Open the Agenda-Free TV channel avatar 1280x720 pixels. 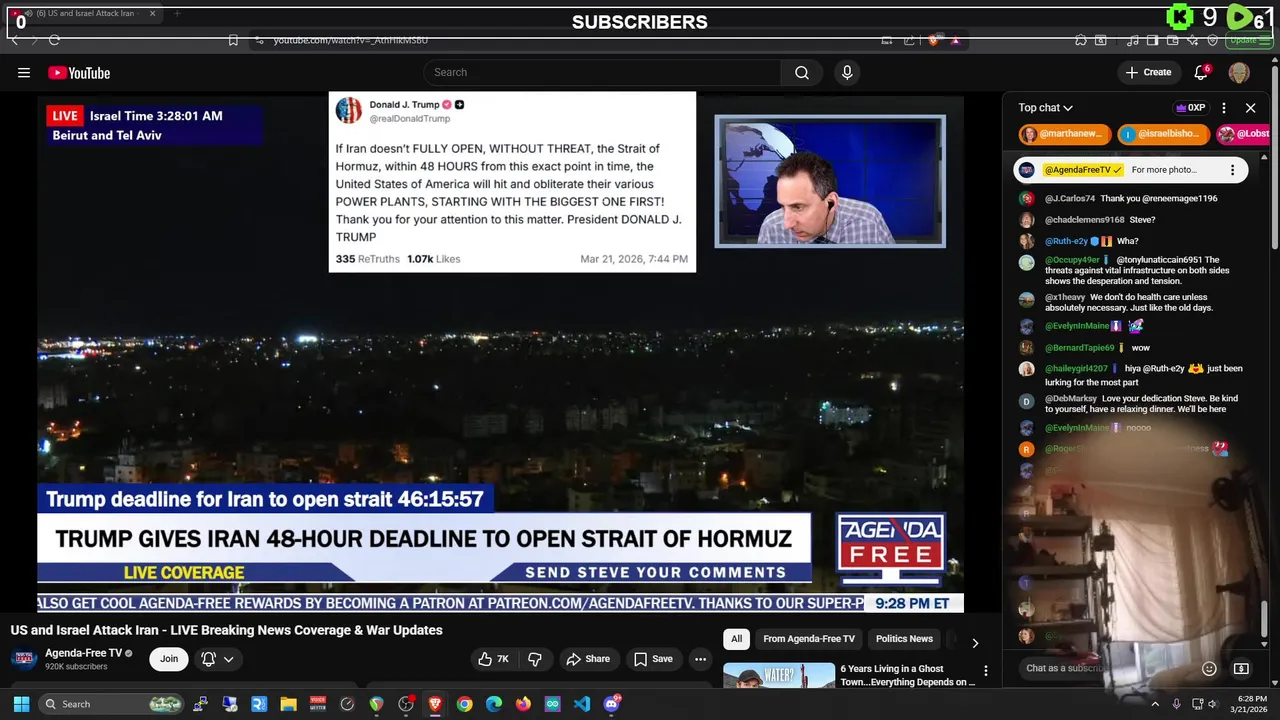25,659
